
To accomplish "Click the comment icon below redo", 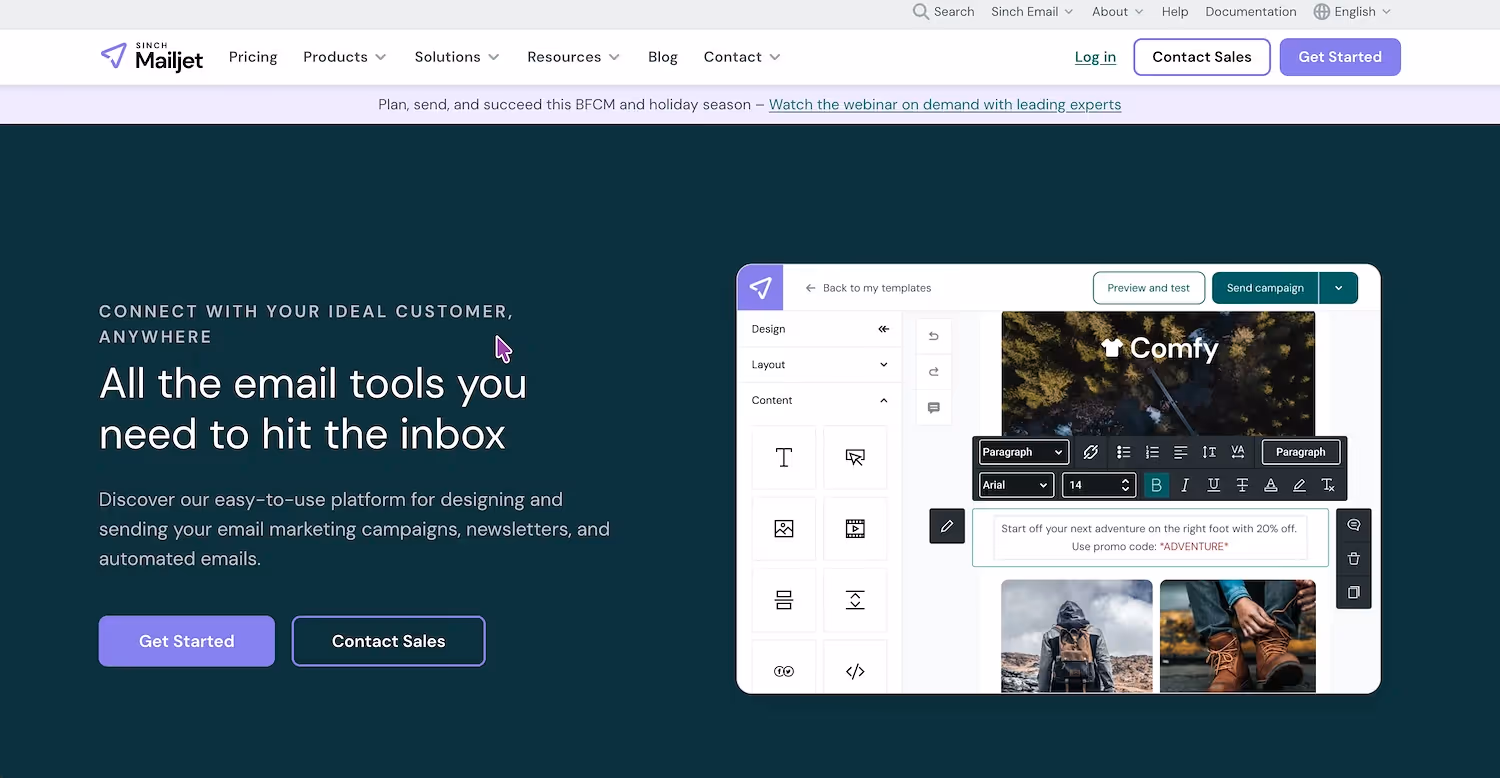I will 934,408.
